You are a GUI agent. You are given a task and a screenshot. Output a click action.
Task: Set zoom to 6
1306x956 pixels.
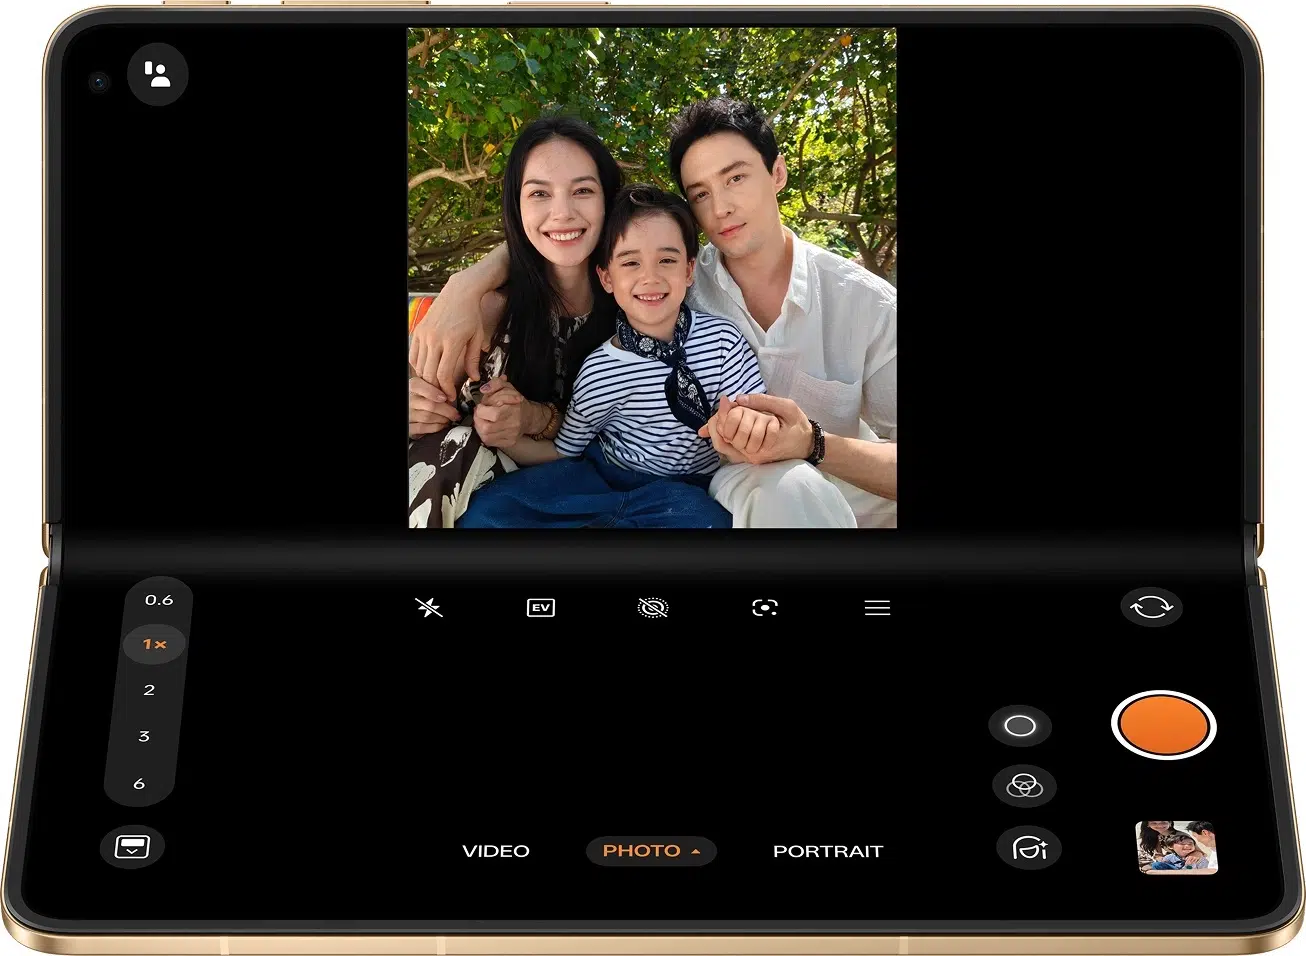(x=139, y=784)
